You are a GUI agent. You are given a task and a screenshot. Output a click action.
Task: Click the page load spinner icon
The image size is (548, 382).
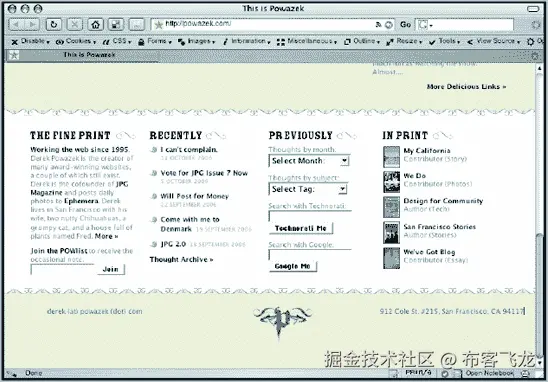tap(535, 25)
